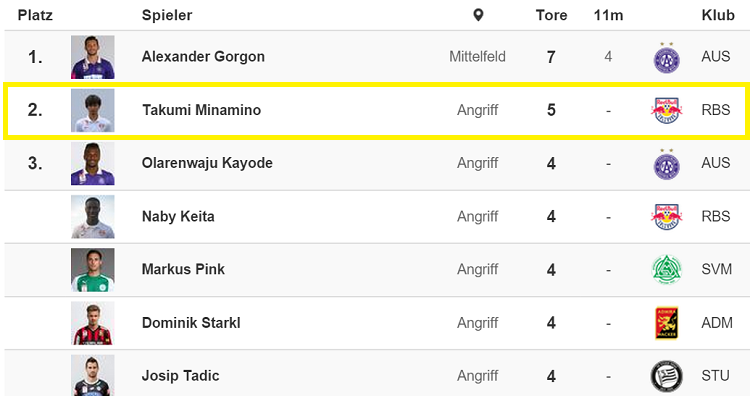Open Dominik Starkl player name link
The height and width of the screenshot is (396, 750).
pyautogui.click(x=191, y=323)
